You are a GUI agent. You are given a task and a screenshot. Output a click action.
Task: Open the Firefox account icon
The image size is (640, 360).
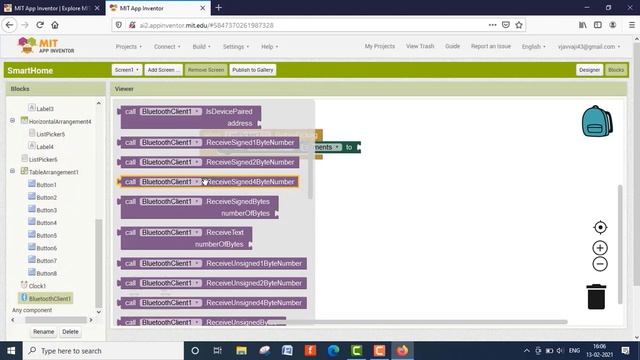[x=613, y=25]
